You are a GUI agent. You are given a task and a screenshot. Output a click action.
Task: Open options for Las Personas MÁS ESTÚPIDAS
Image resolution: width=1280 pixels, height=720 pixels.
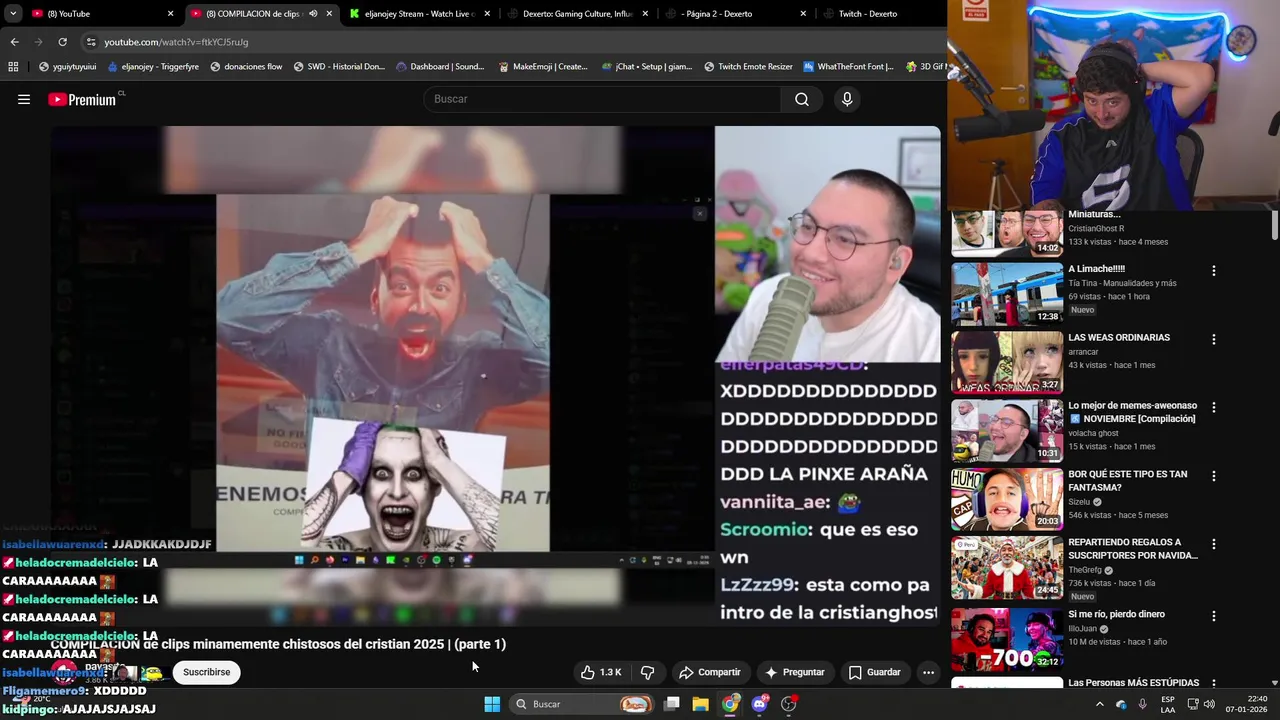coord(1214,684)
